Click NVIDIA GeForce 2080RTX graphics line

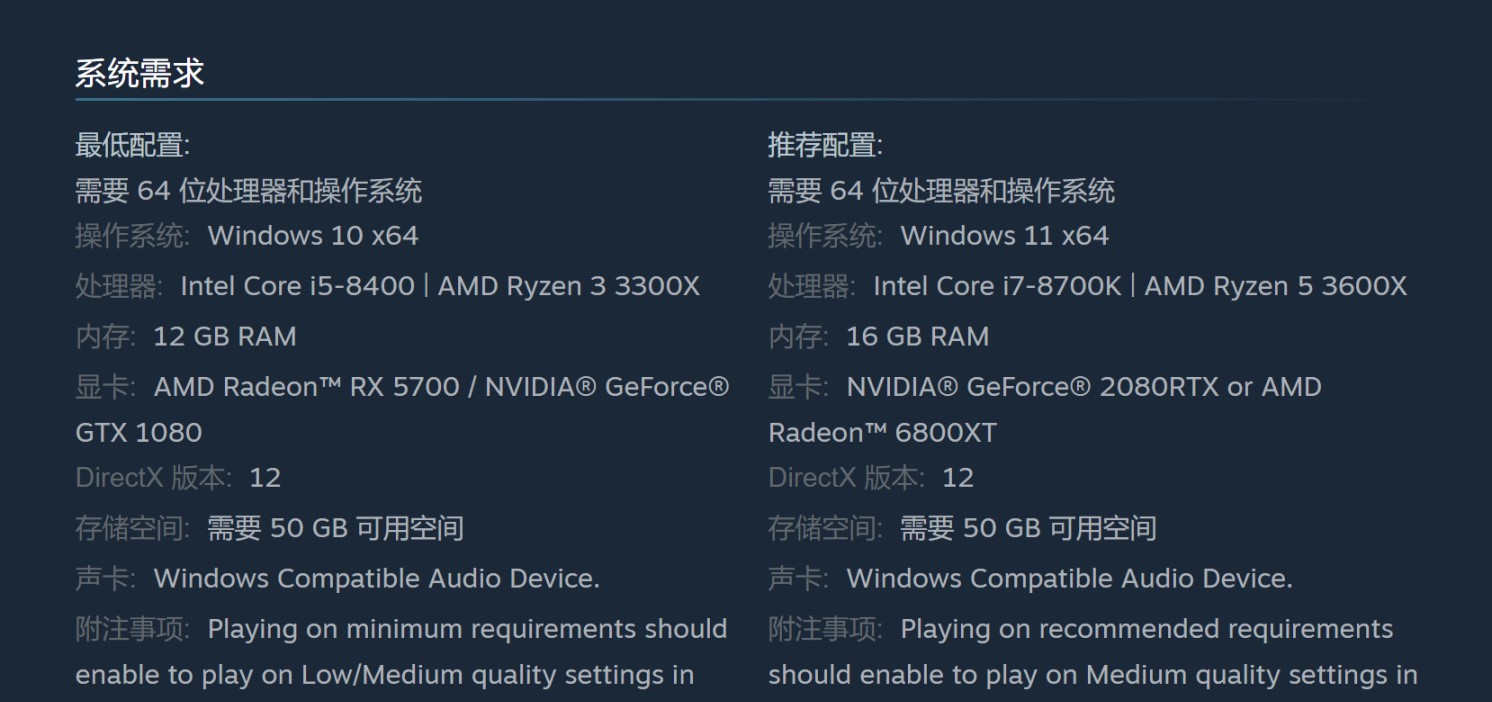[1084, 387]
